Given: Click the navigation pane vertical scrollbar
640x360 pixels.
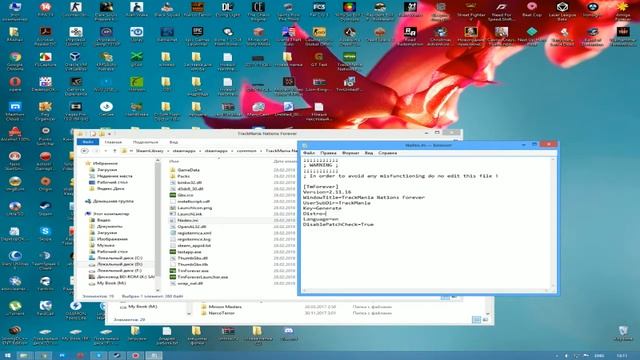Looking at the screenshot, I should [158, 224].
